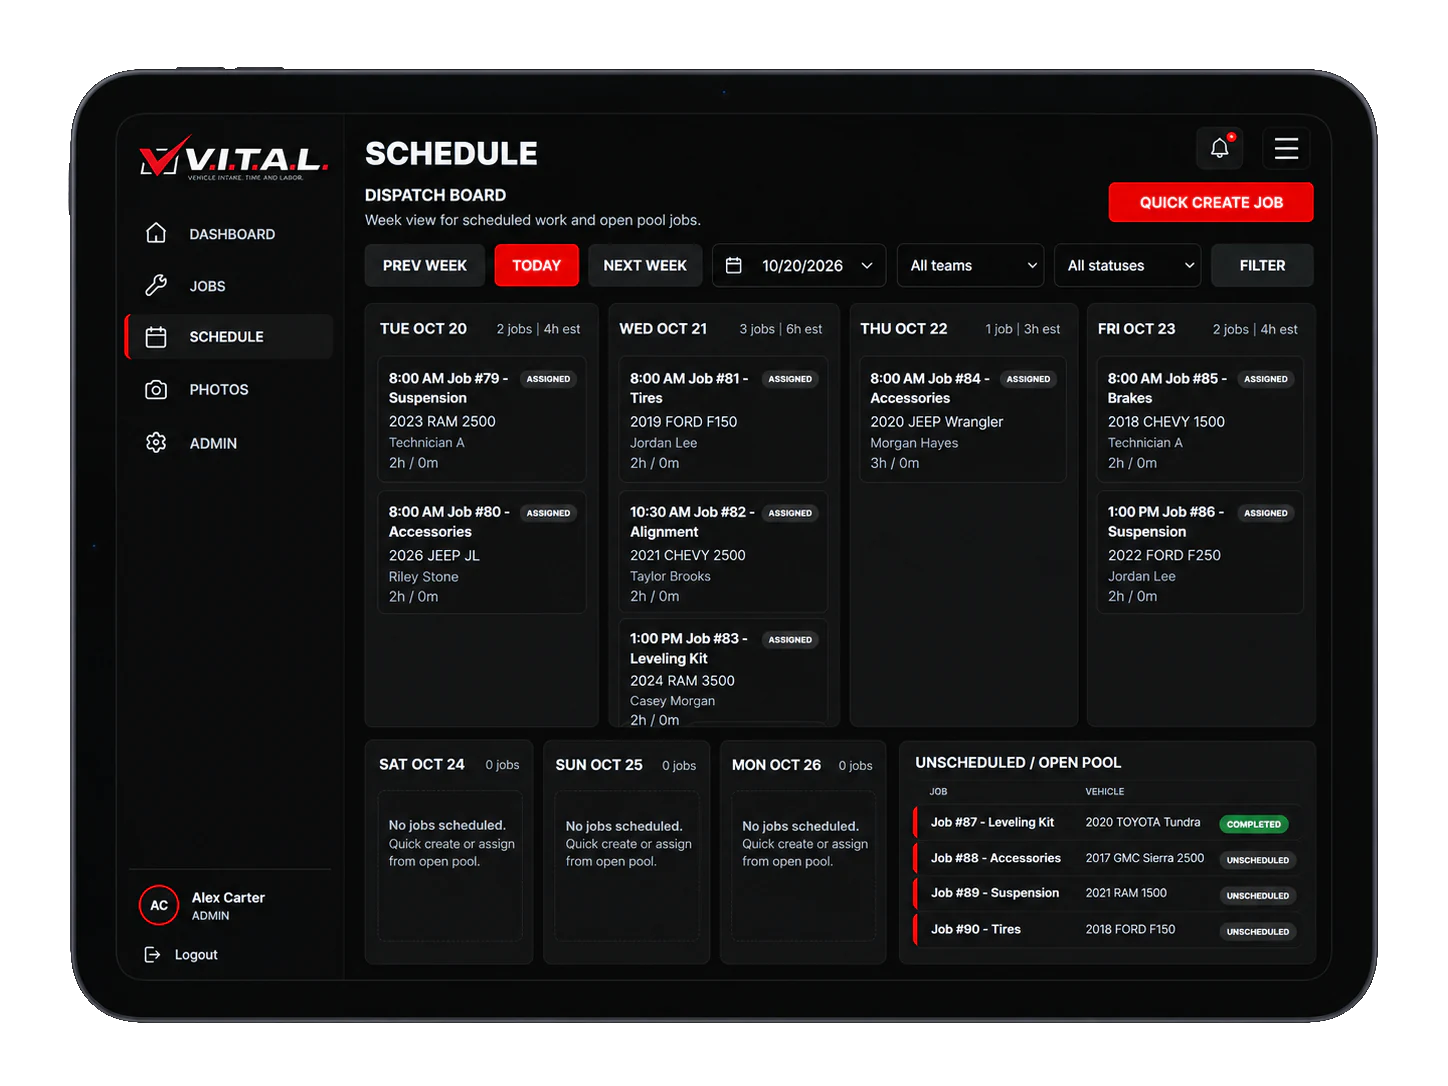Open Job #79 Suspension card
Image resolution: width=1448 pixels, height=1086 pixels.
(x=482, y=419)
